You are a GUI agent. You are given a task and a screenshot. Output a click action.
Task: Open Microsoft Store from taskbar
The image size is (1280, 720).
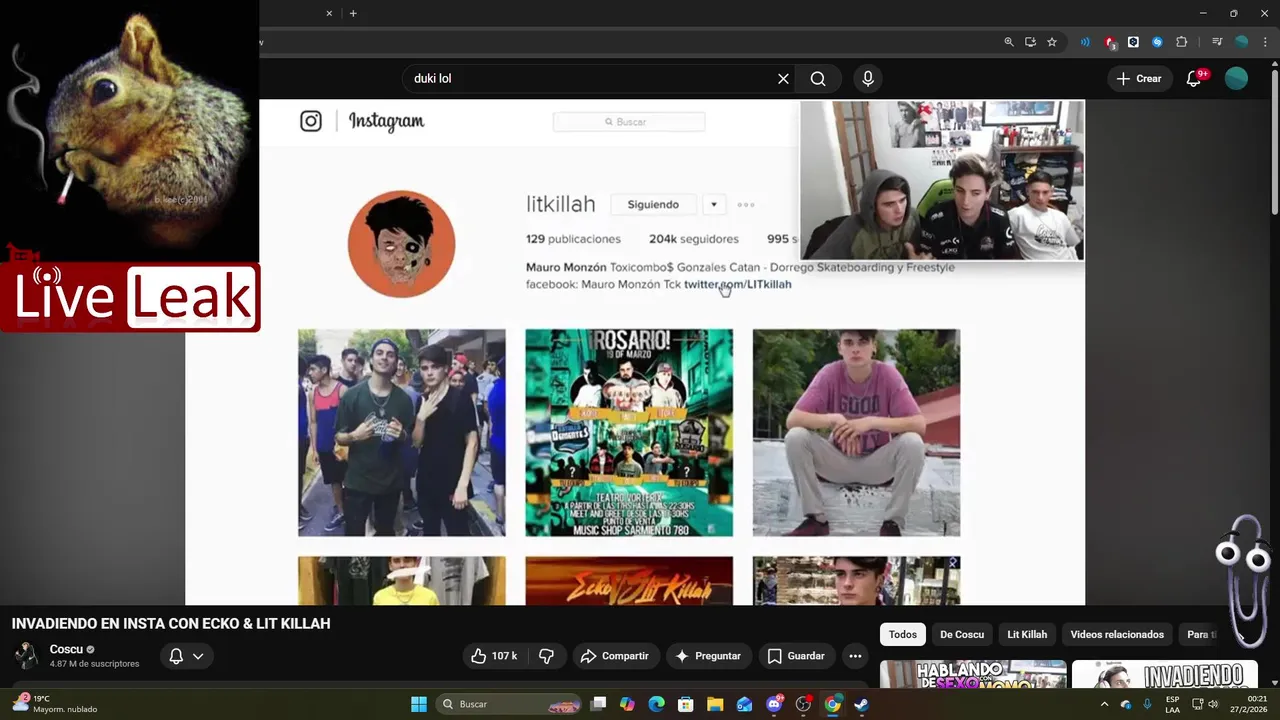click(x=686, y=704)
